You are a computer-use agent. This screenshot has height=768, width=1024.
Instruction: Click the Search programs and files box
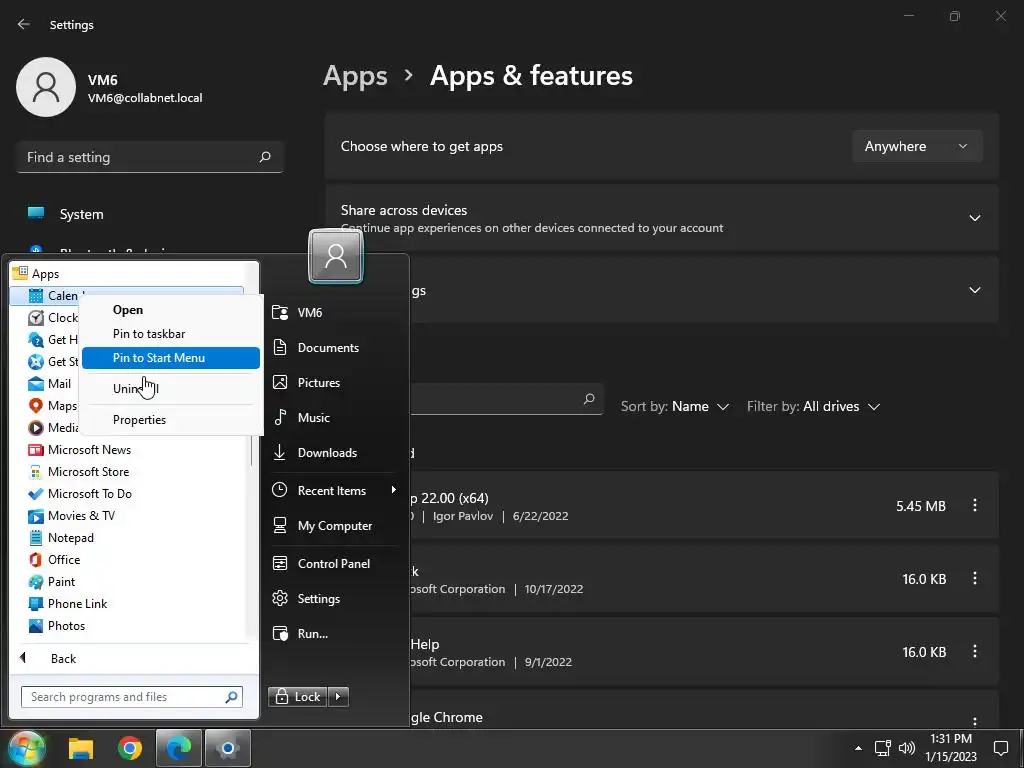coord(132,697)
